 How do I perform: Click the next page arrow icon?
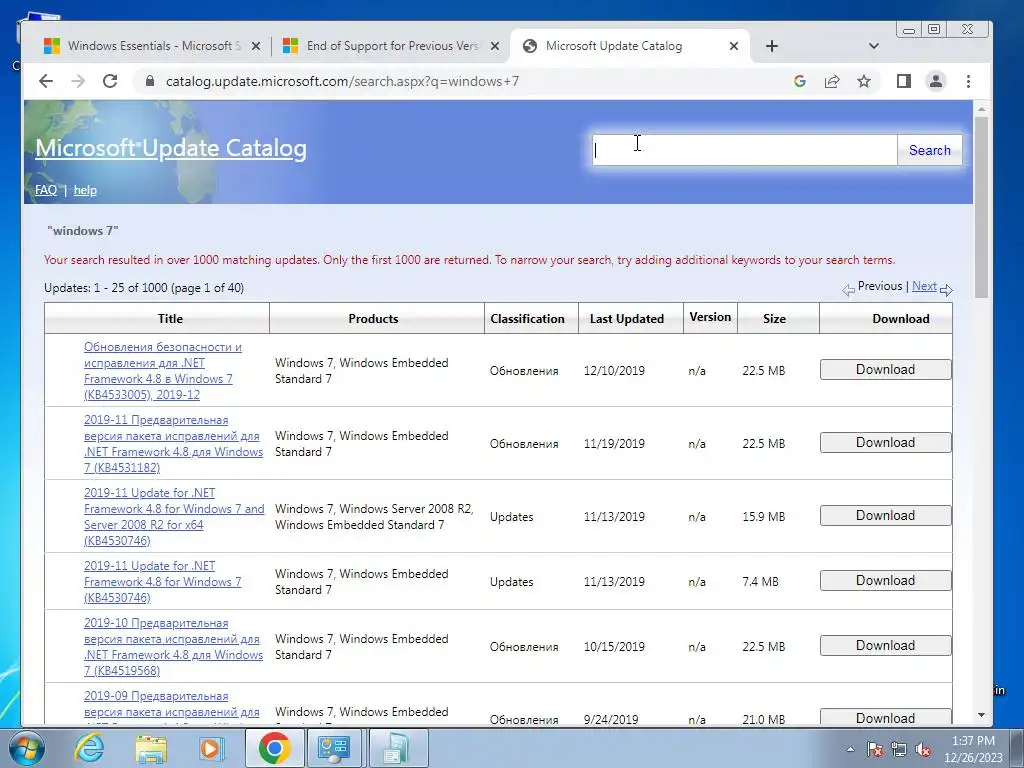(x=946, y=290)
